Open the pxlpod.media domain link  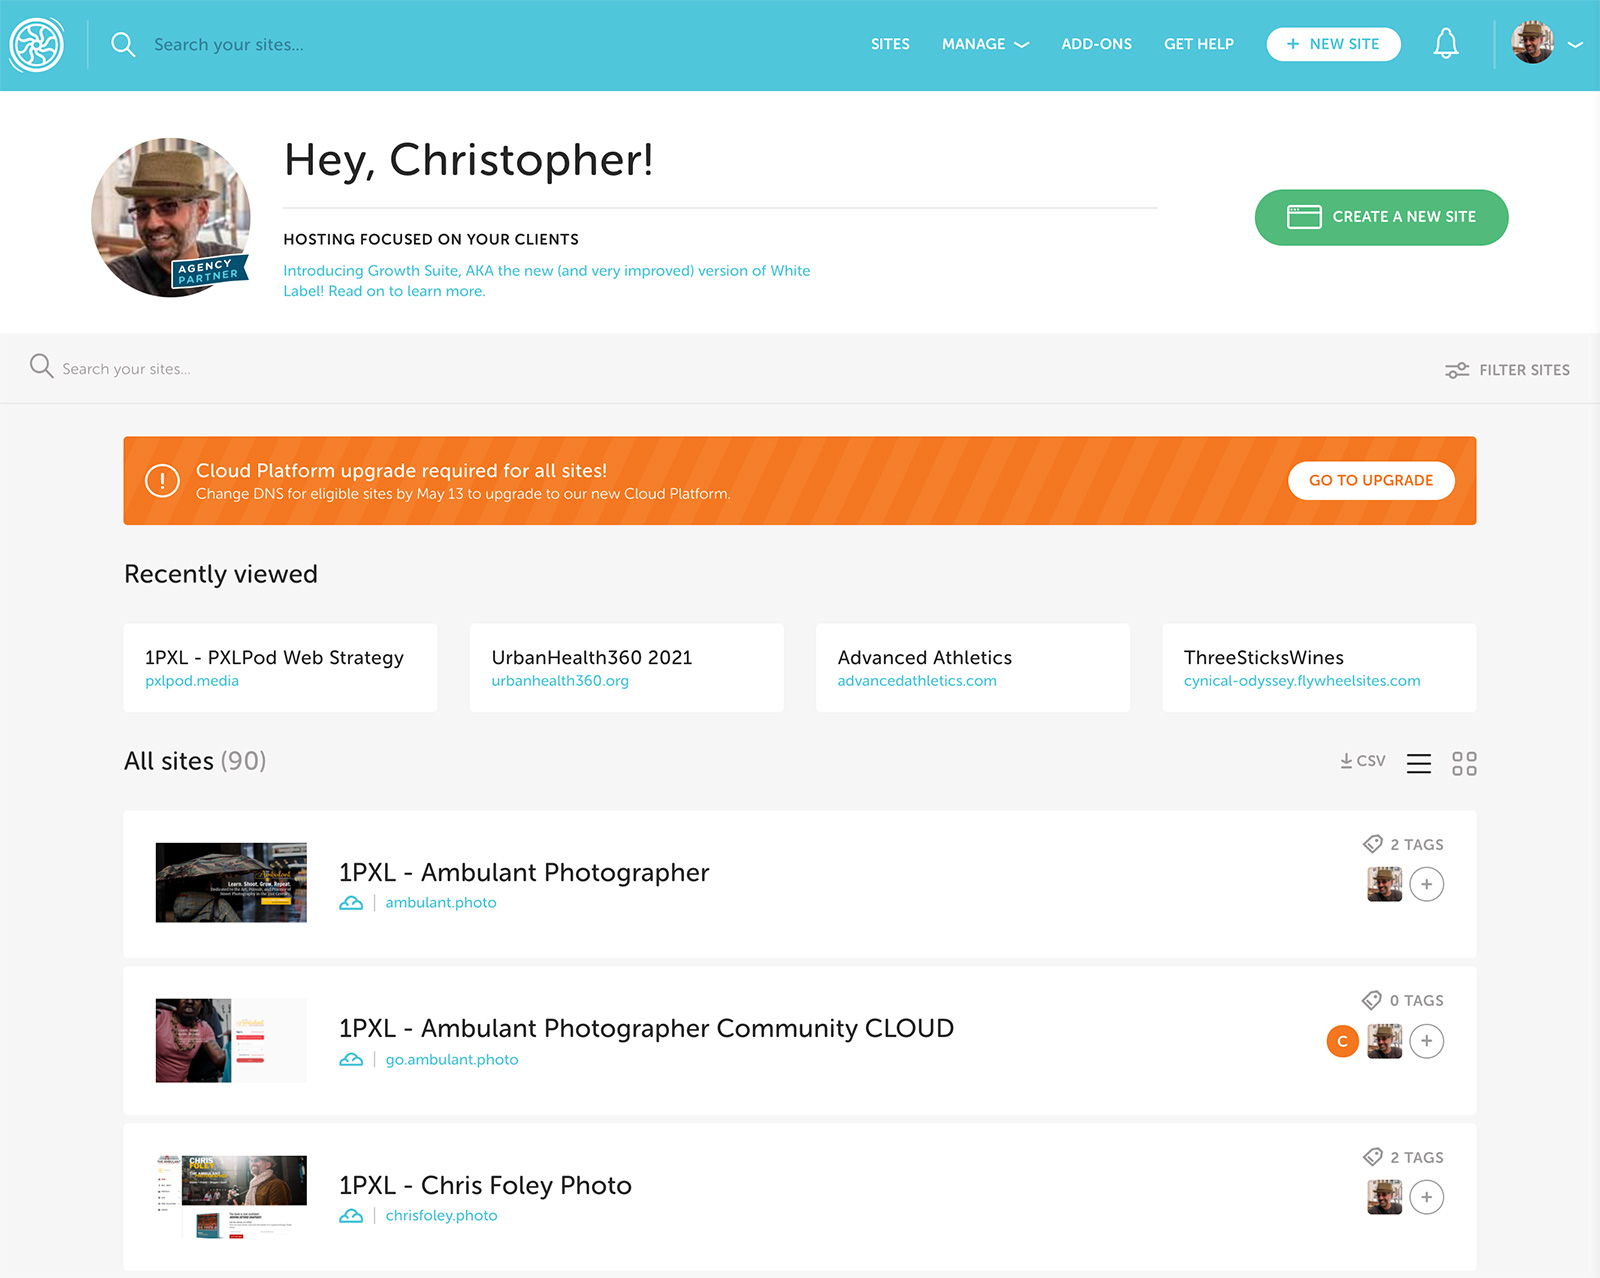(x=192, y=681)
